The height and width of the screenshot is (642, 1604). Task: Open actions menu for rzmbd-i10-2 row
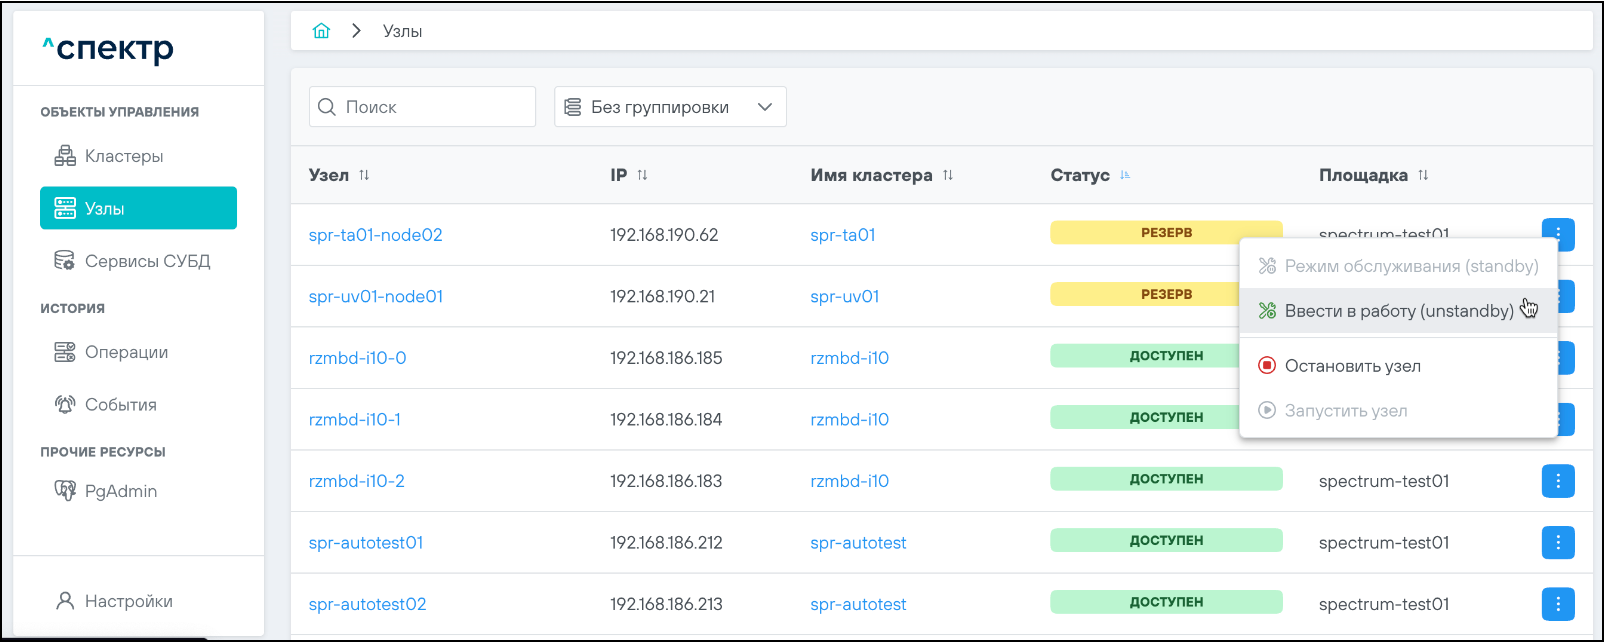click(x=1557, y=481)
